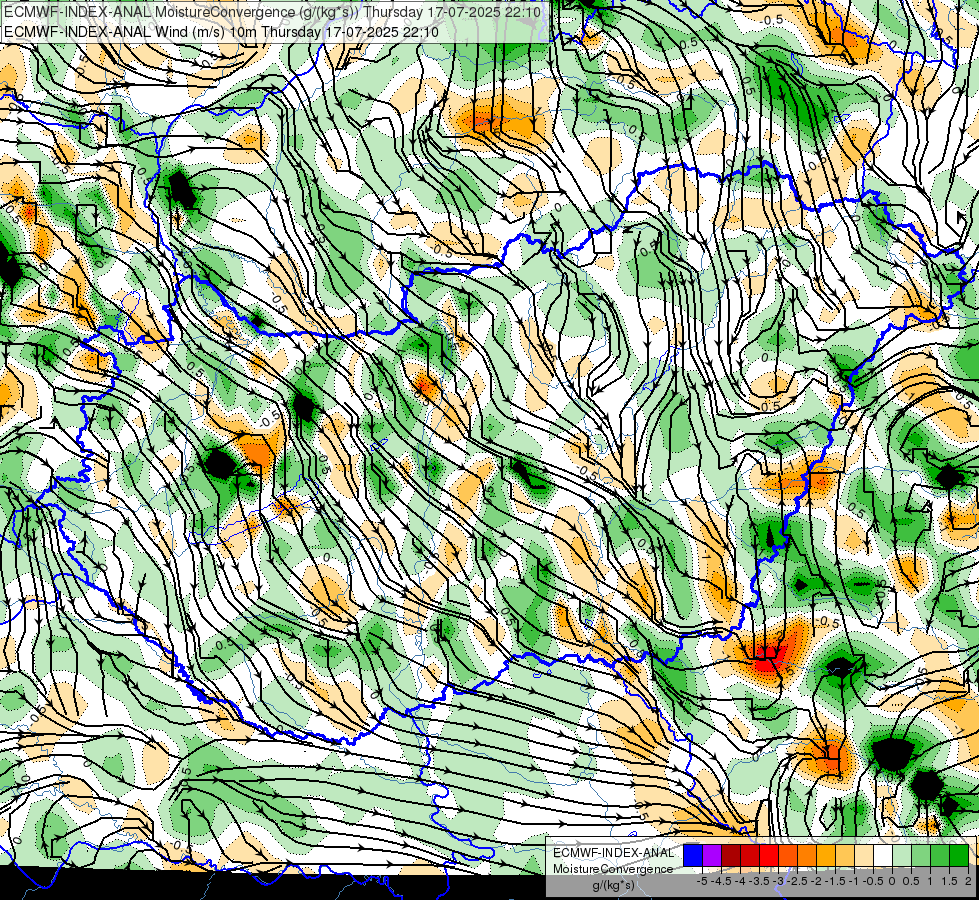The height and width of the screenshot is (900, 979).
Task: Click the pale peach swatch between -1 and -0.5
Action: pyautogui.click(x=864, y=855)
